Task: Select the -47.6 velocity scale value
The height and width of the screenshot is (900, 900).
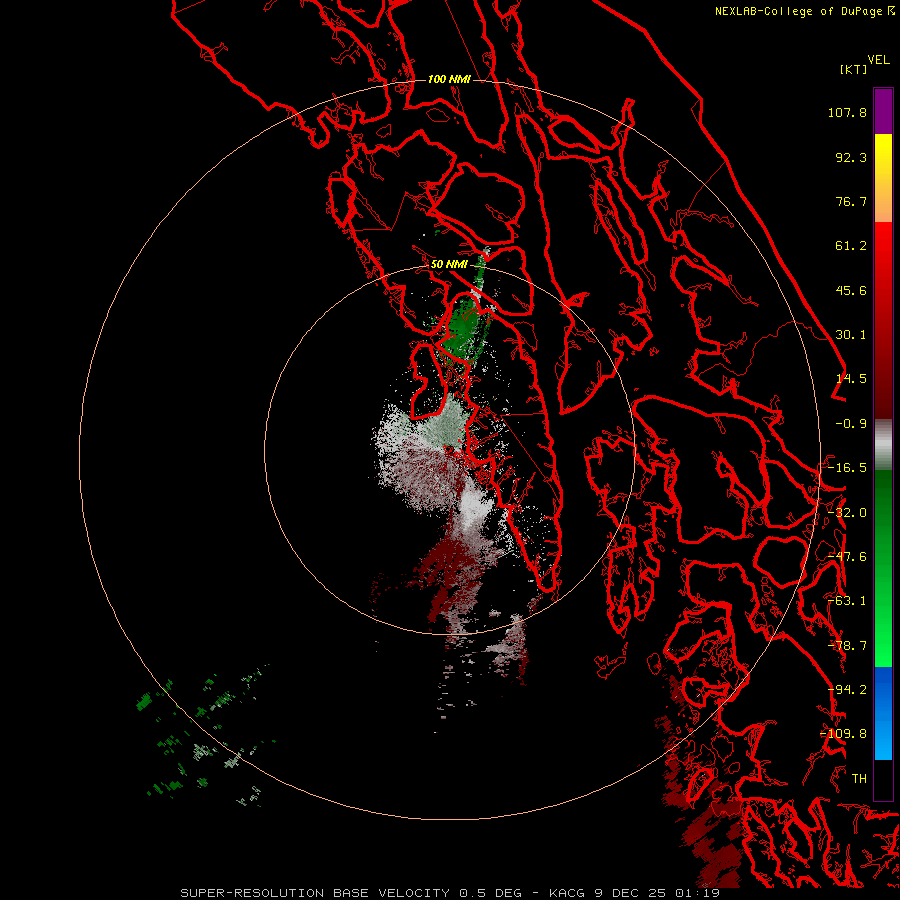Action: 847,557
